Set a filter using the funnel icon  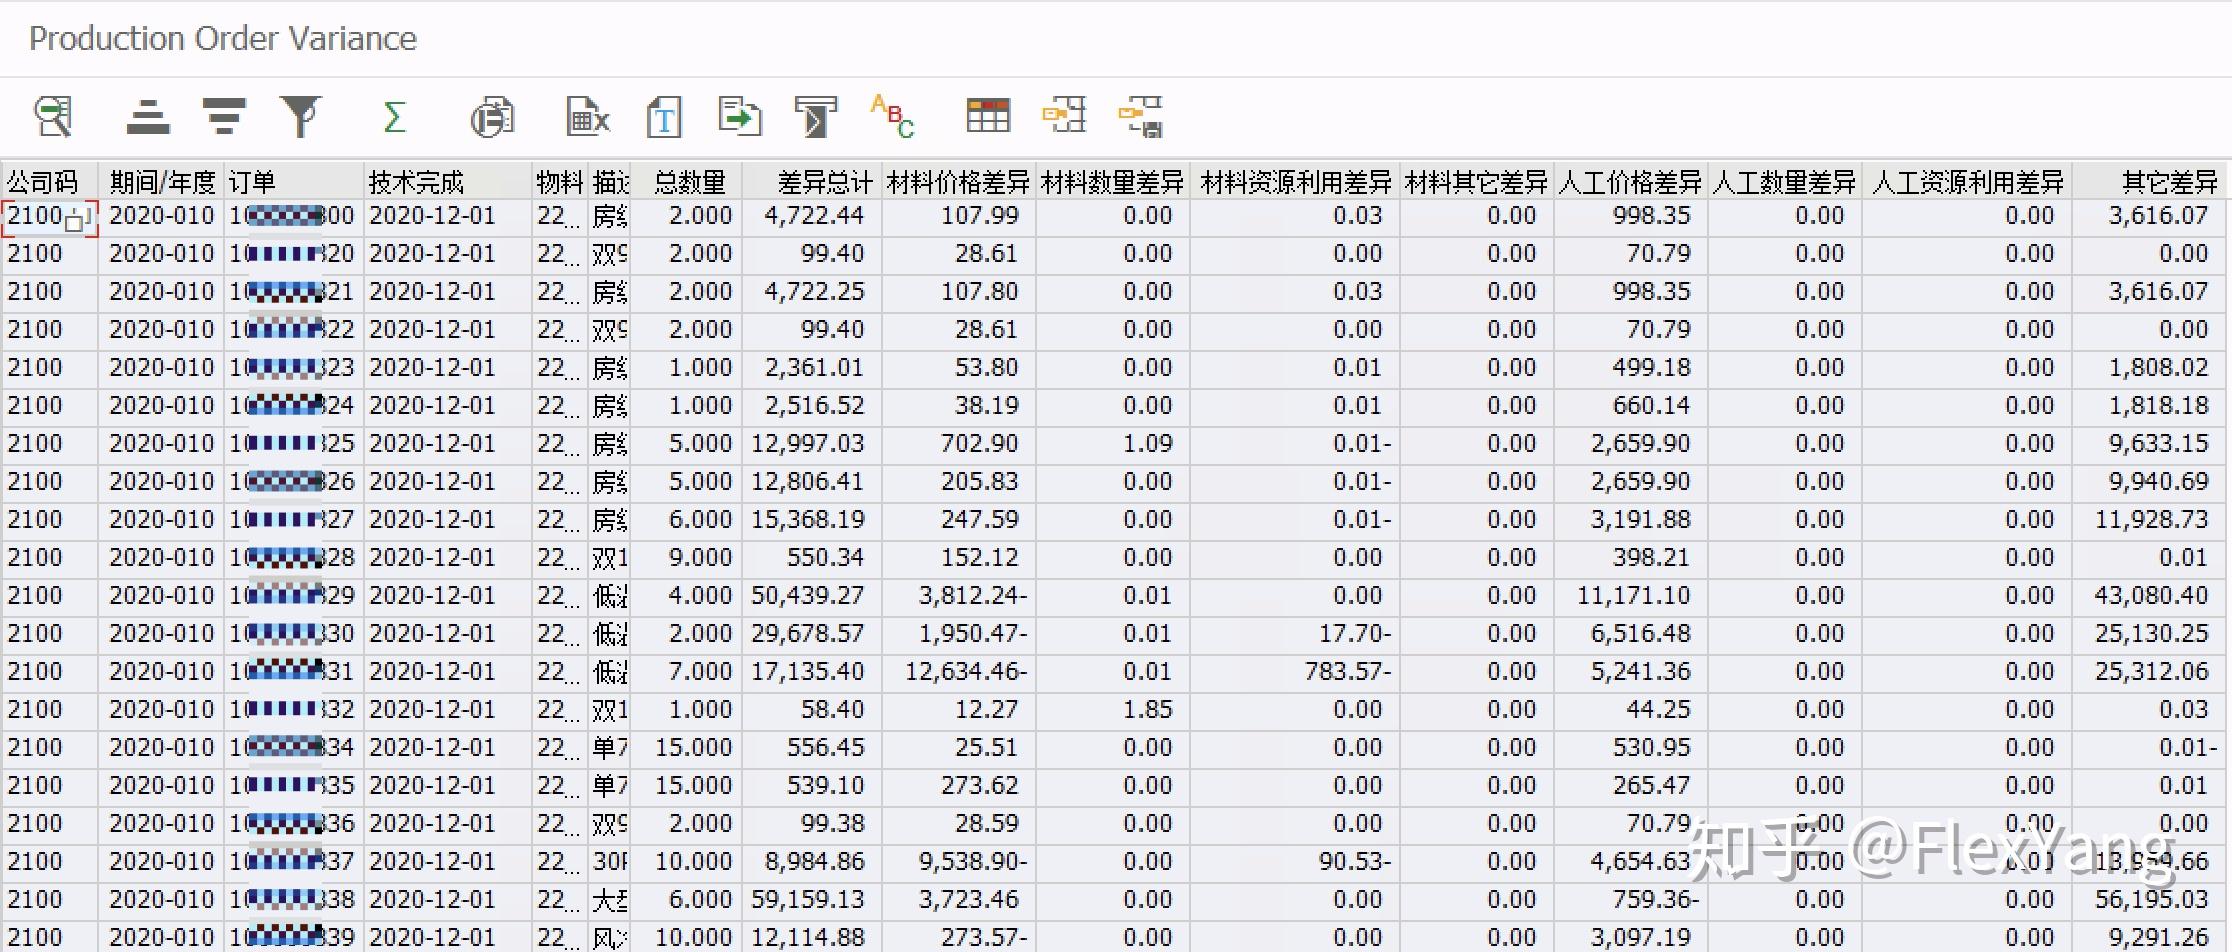click(300, 116)
